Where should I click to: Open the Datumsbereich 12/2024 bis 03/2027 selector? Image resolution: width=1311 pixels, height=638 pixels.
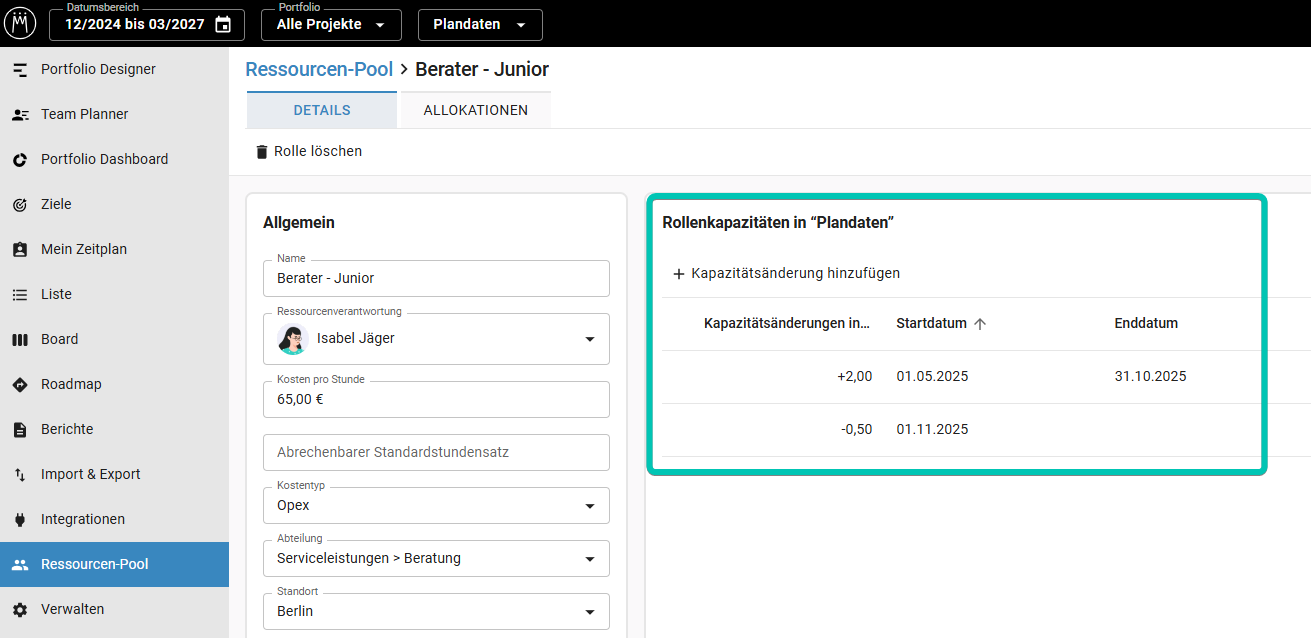(x=147, y=25)
